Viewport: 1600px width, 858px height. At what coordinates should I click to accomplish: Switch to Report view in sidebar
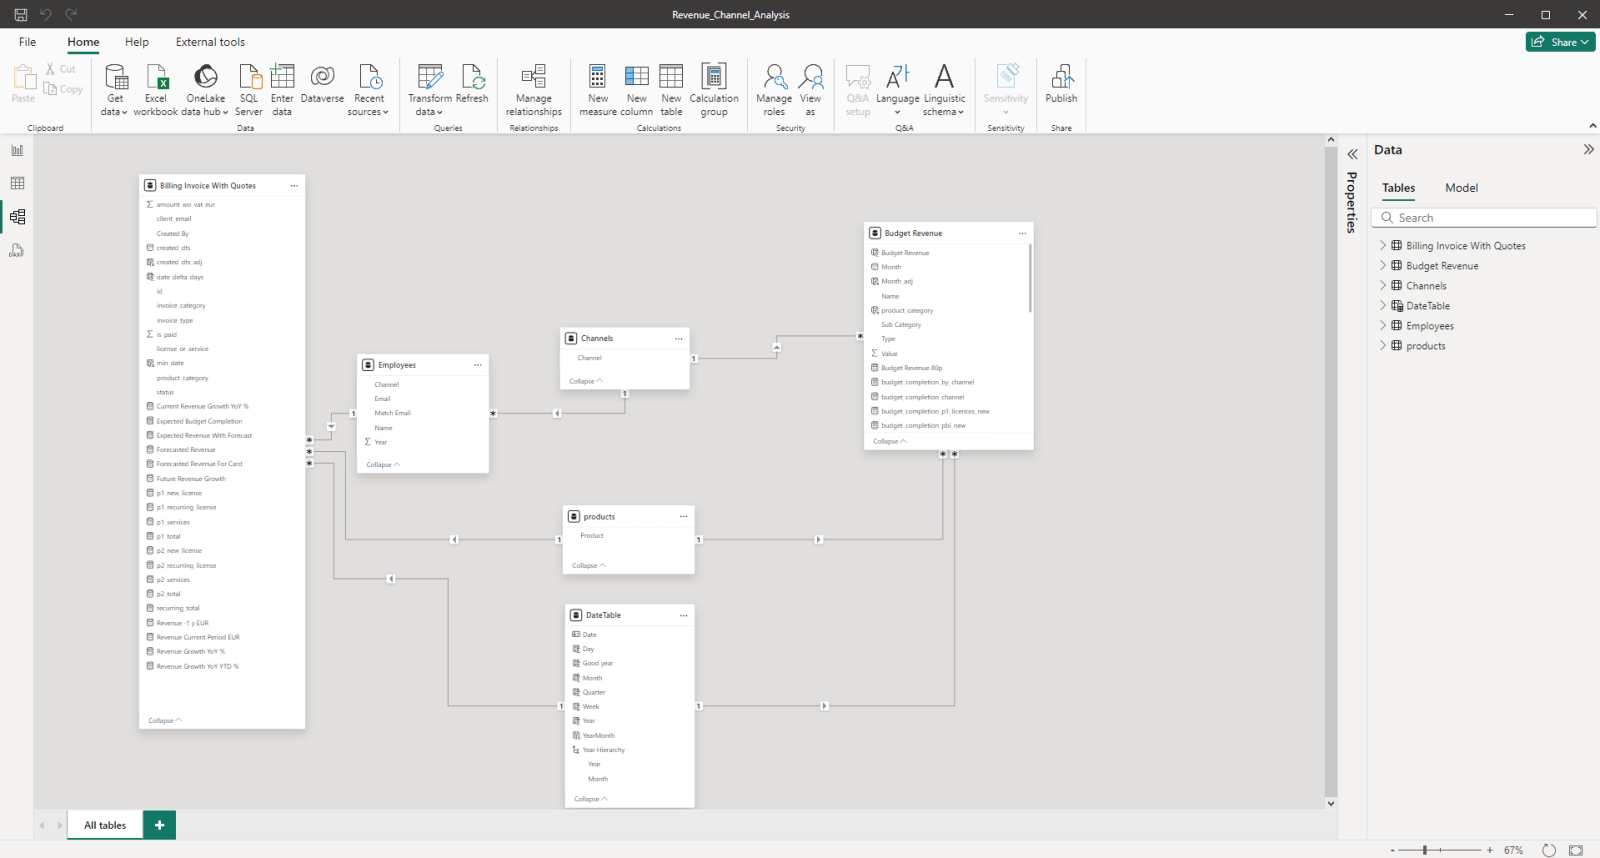click(x=17, y=150)
